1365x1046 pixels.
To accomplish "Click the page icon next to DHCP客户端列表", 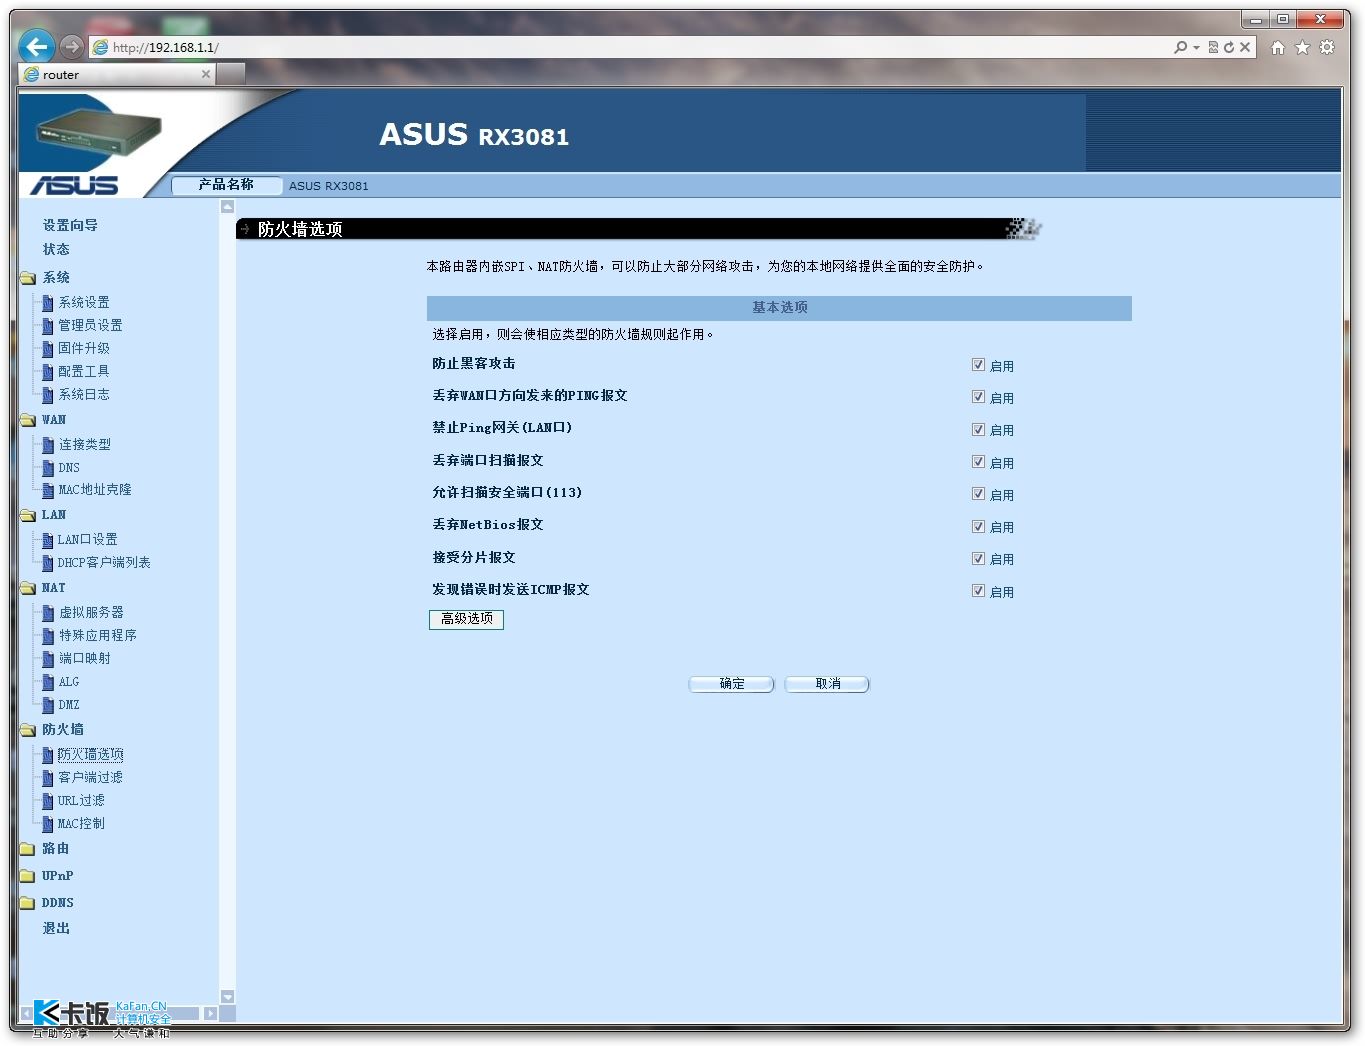I will click(x=47, y=562).
